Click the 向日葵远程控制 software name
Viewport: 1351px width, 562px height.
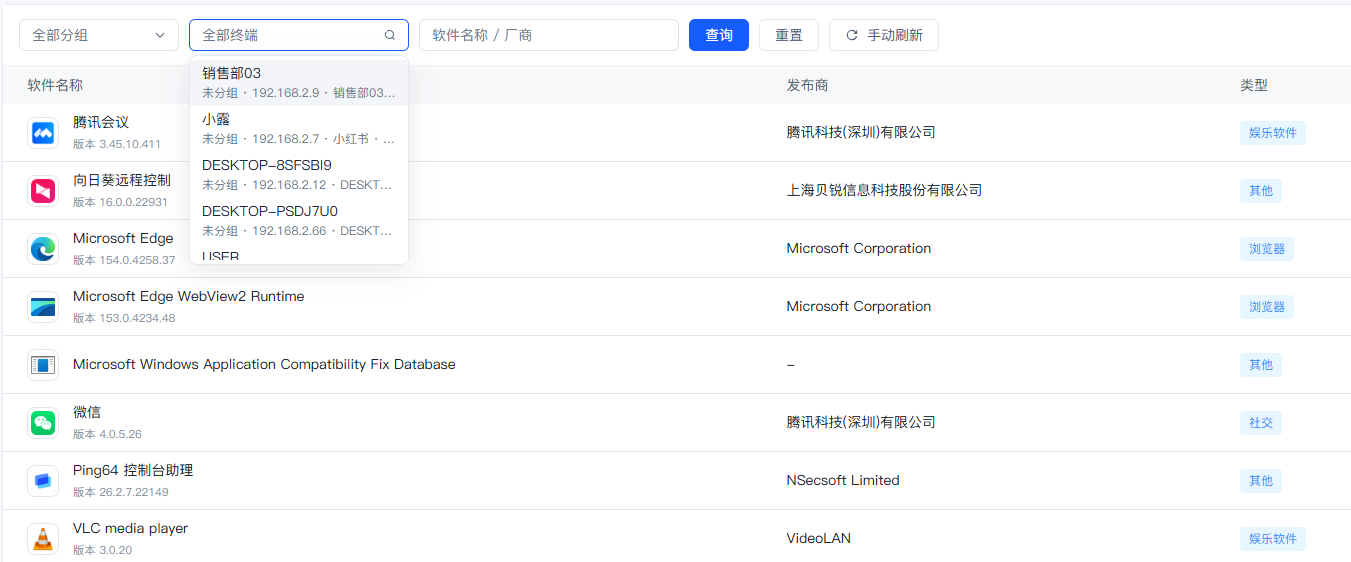click(122, 180)
